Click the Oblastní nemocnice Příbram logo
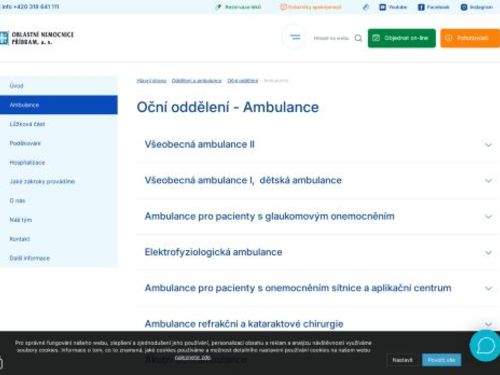500x375 pixels. pos(37,38)
